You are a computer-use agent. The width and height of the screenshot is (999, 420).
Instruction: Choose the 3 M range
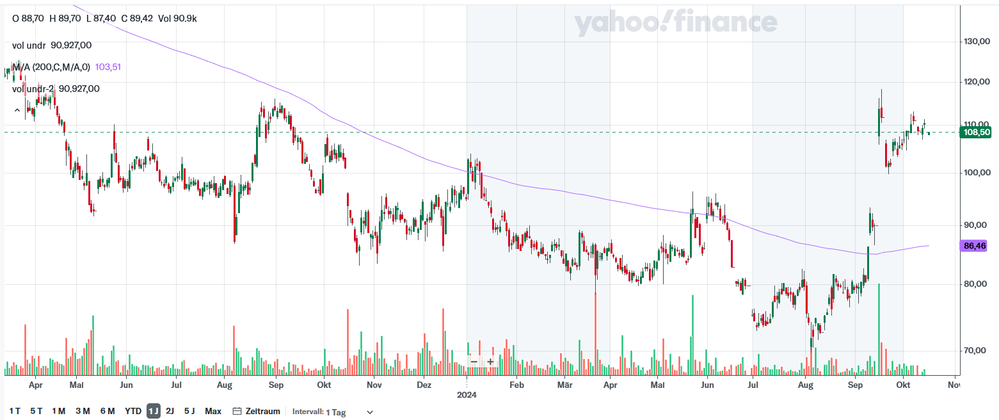[x=82, y=411]
